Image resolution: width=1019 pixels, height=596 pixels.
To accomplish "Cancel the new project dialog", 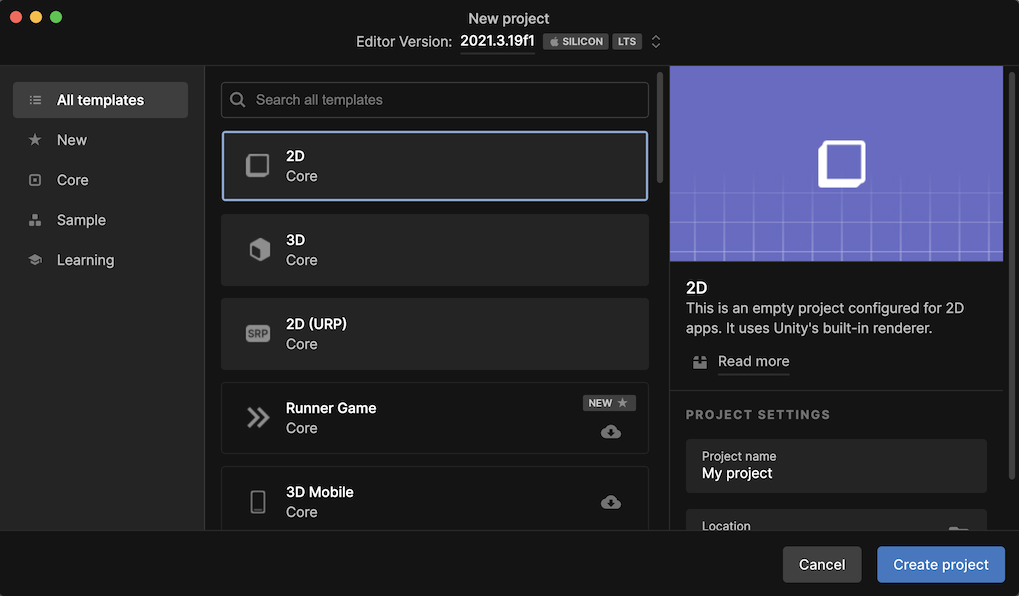I will 821,564.
